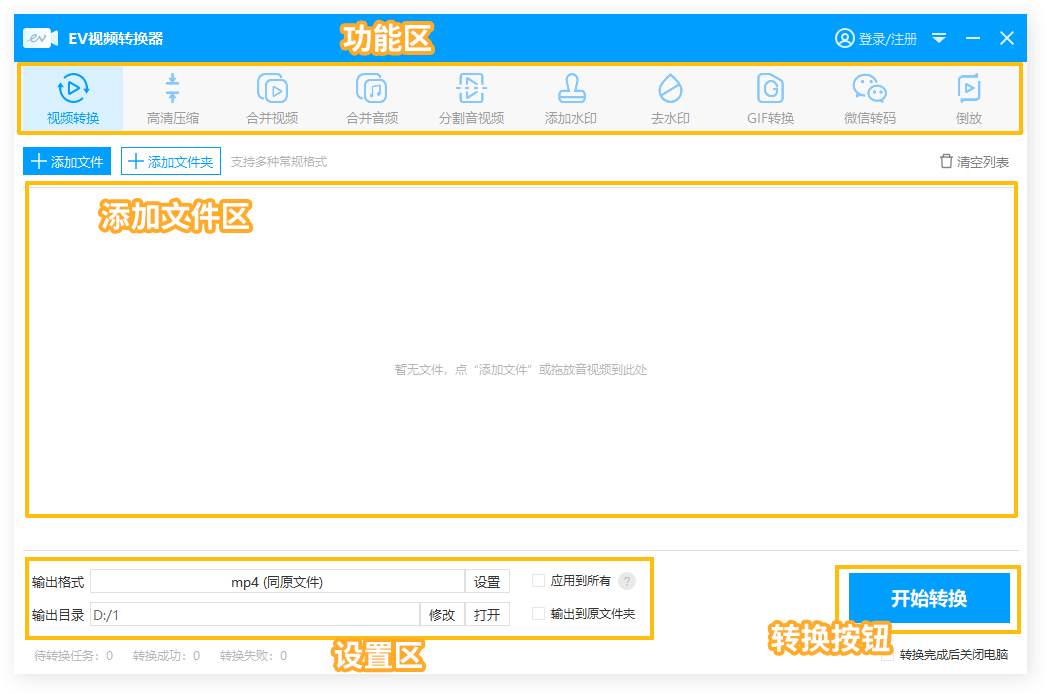Screen dimensions: 1047x694
Task: Click the 添加文件 button
Action: pos(67,162)
